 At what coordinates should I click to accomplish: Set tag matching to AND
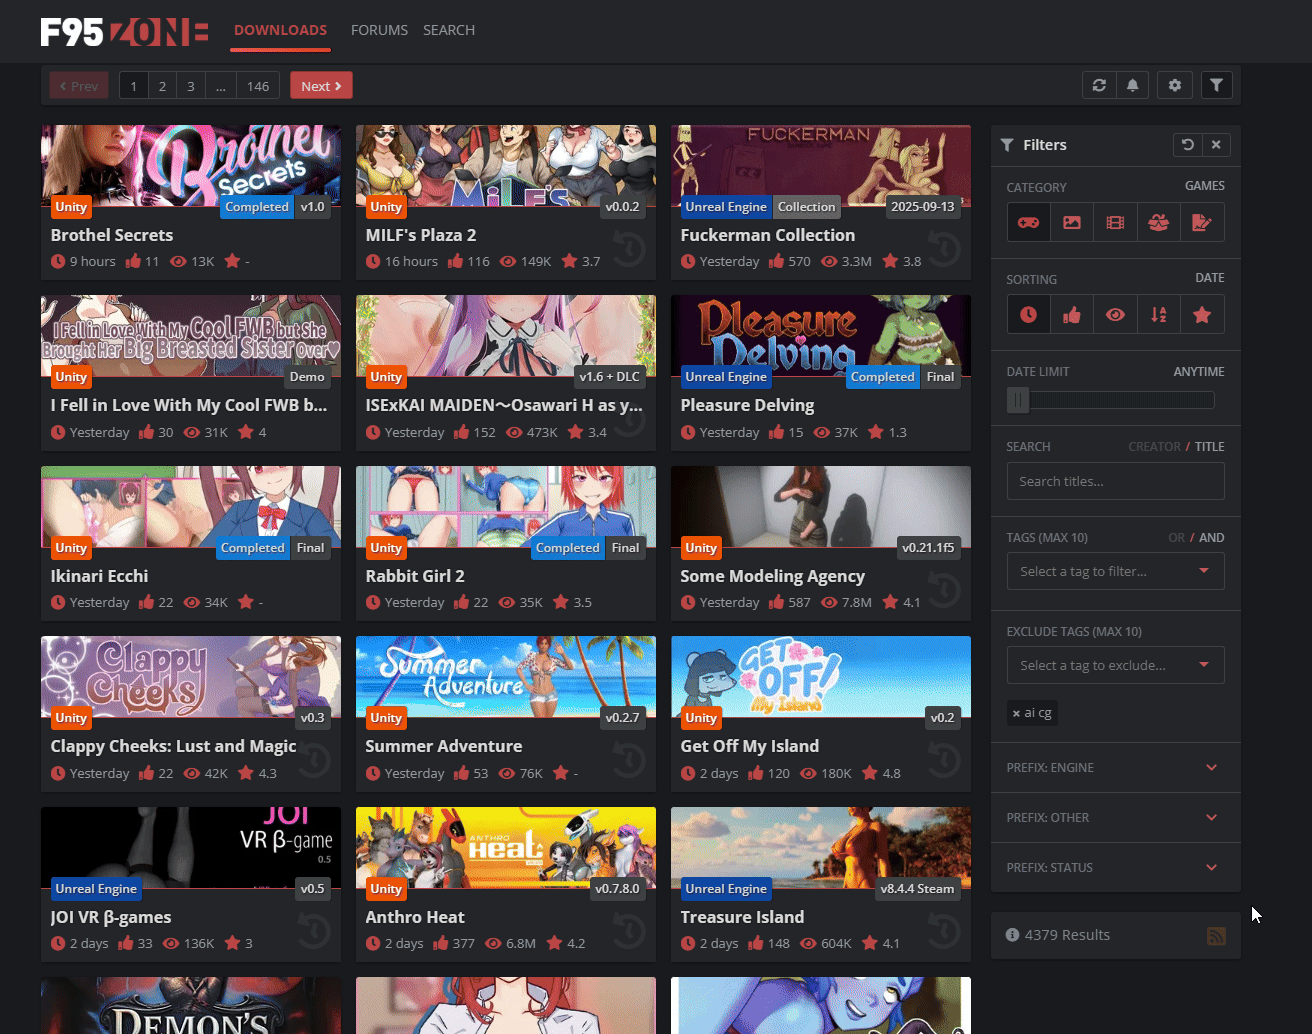(1212, 538)
